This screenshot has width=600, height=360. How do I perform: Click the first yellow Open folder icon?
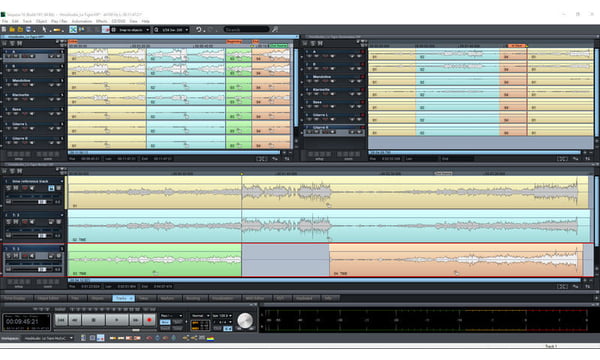(x=12, y=29)
